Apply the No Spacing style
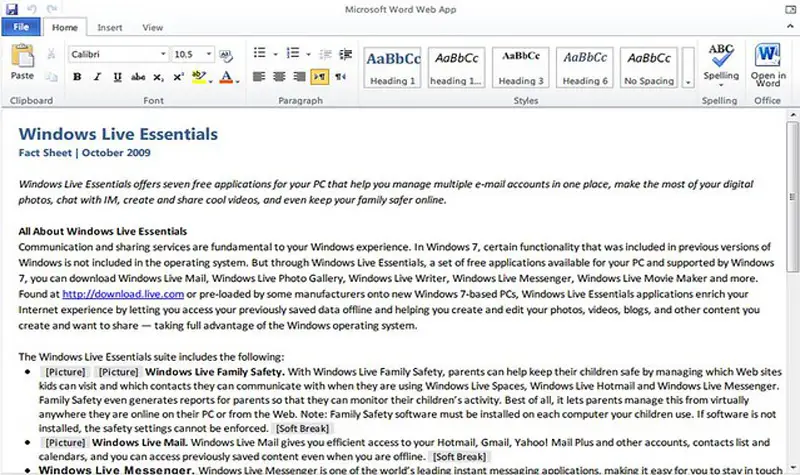 point(648,67)
